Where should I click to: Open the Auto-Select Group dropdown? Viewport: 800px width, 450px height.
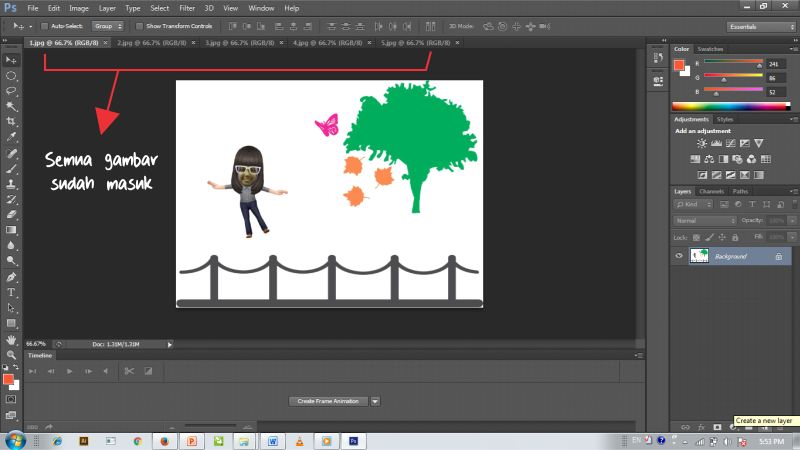108,26
